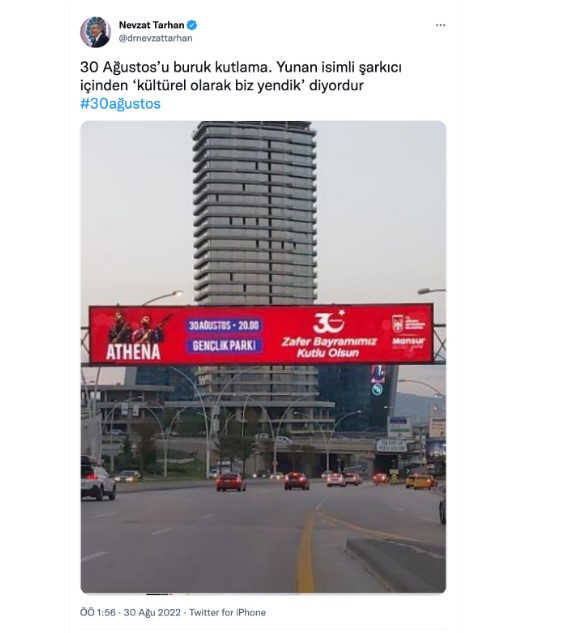Open the Nevzat Tarhan display name
This screenshot has height=633, width=578.
click(151, 25)
